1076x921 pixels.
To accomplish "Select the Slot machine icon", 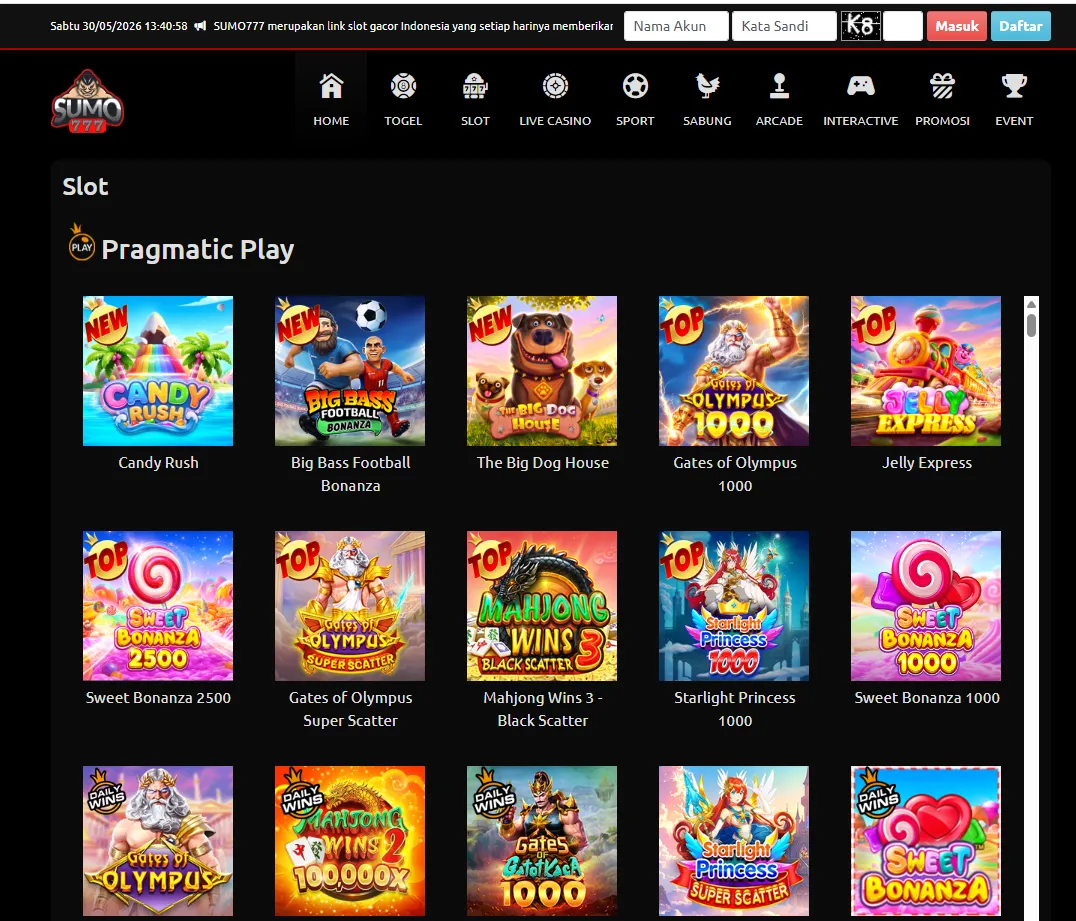I will (475, 86).
